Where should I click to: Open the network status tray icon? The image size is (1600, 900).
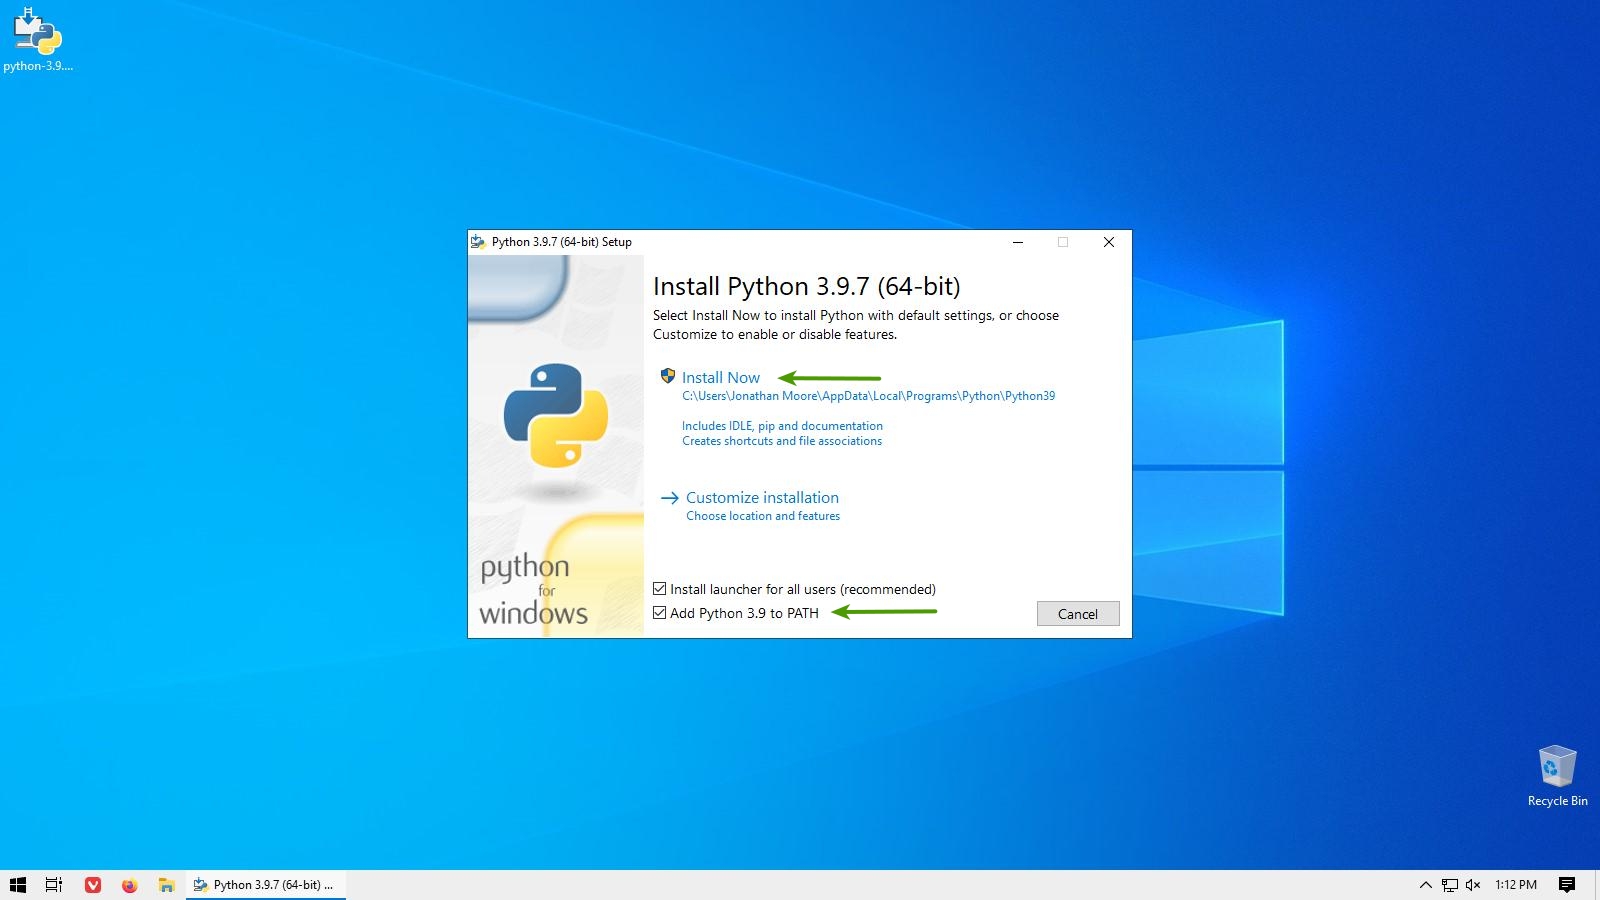[1449, 885]
